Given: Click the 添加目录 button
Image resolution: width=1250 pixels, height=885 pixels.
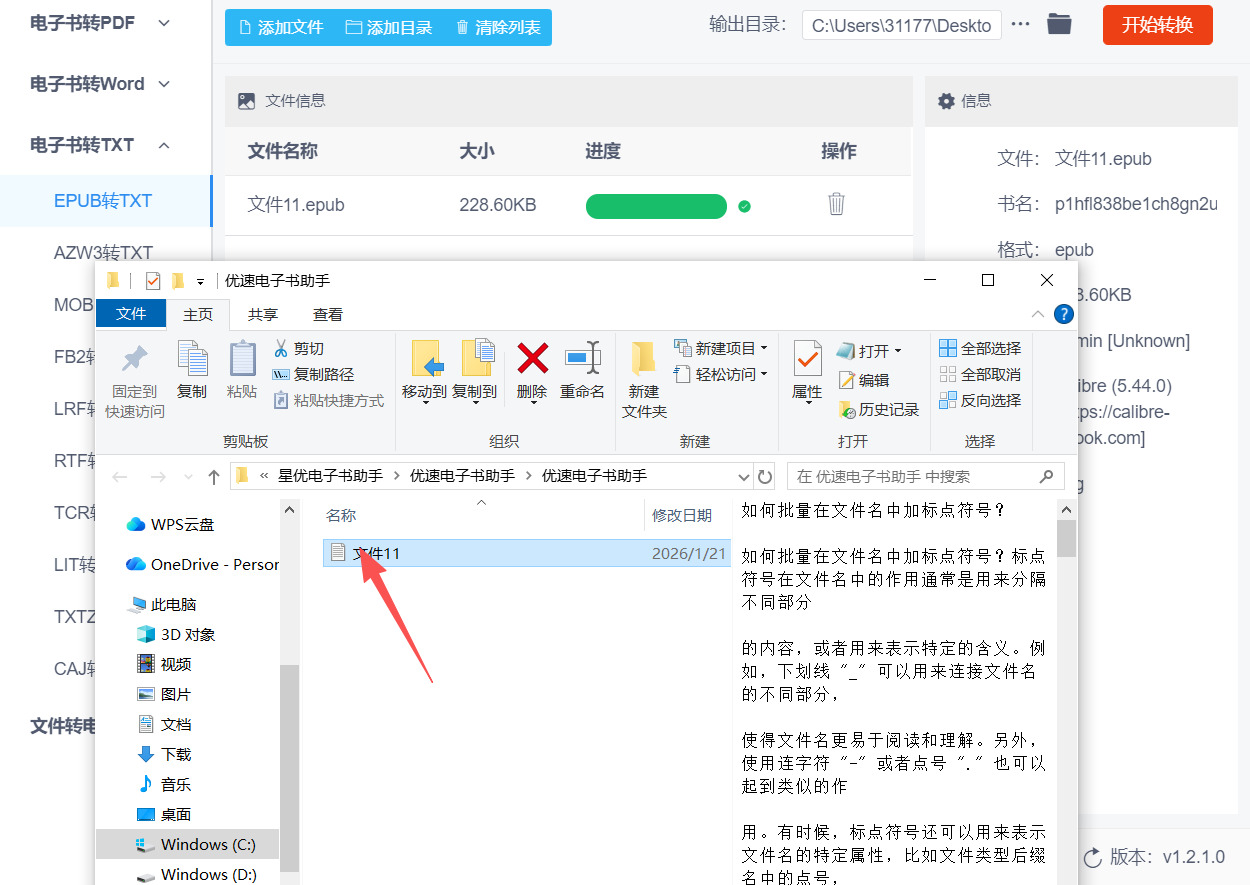Looking at the screenshot, I should click(389, 27).
